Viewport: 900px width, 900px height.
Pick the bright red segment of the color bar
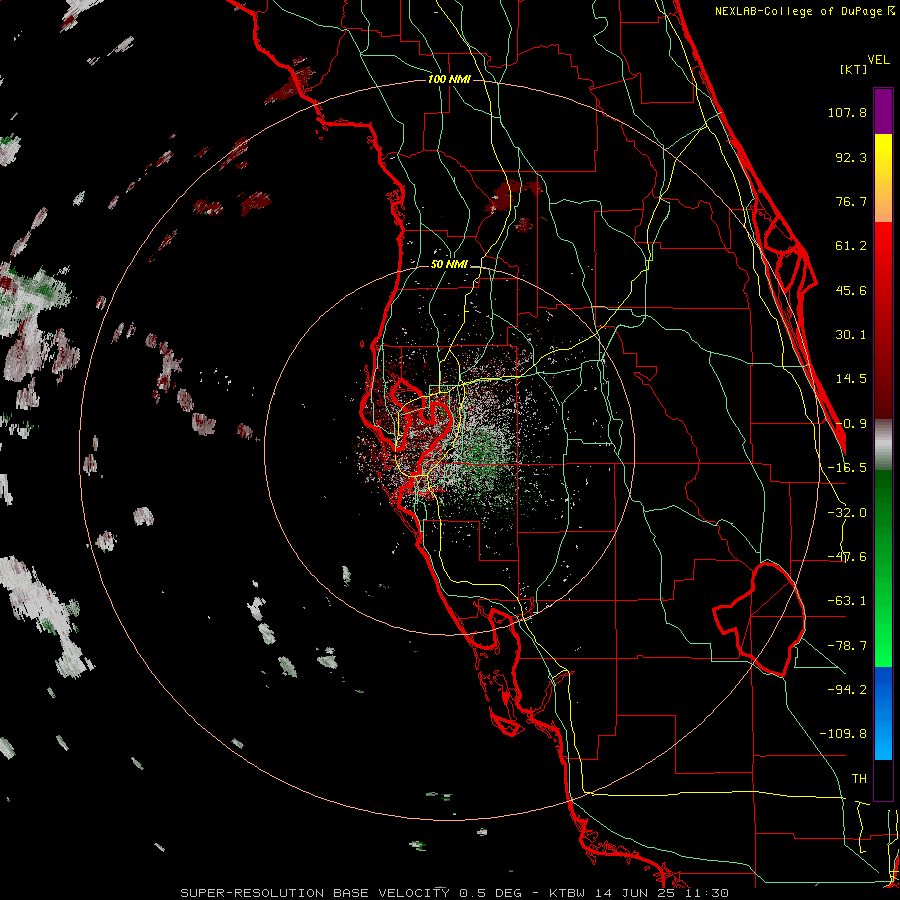coord(883,255)
